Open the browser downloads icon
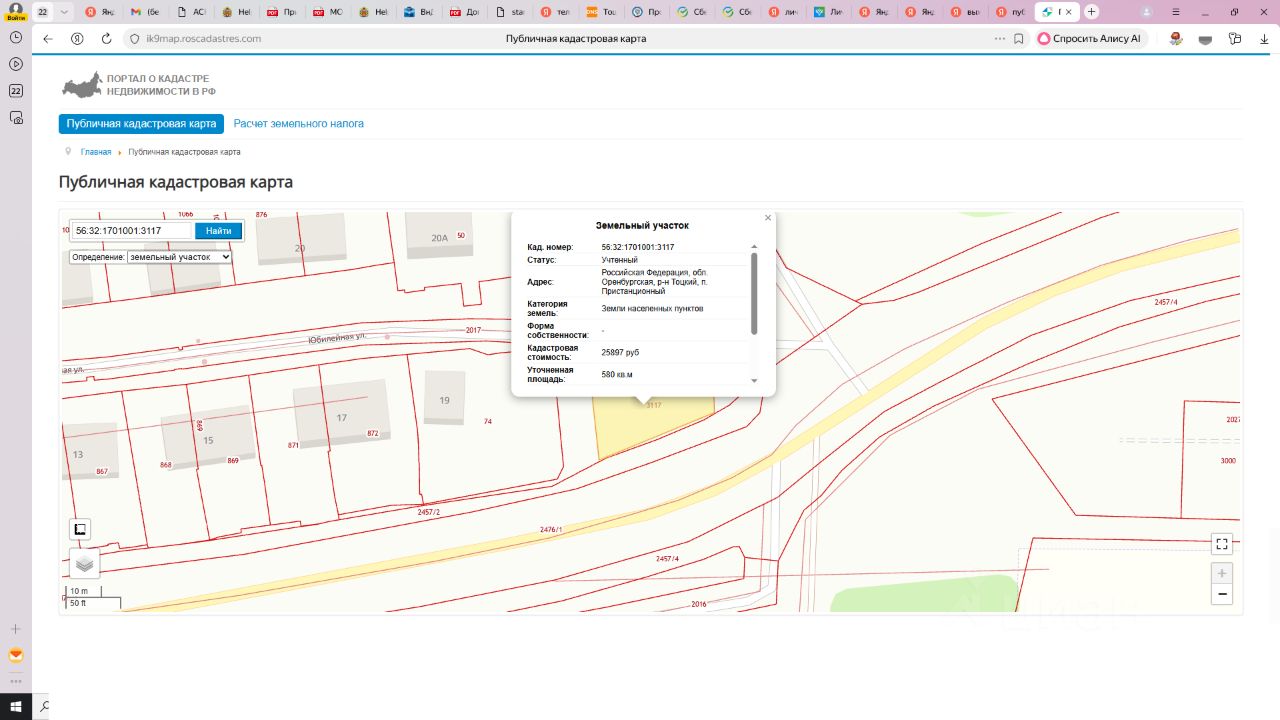 coord(1264,38)
